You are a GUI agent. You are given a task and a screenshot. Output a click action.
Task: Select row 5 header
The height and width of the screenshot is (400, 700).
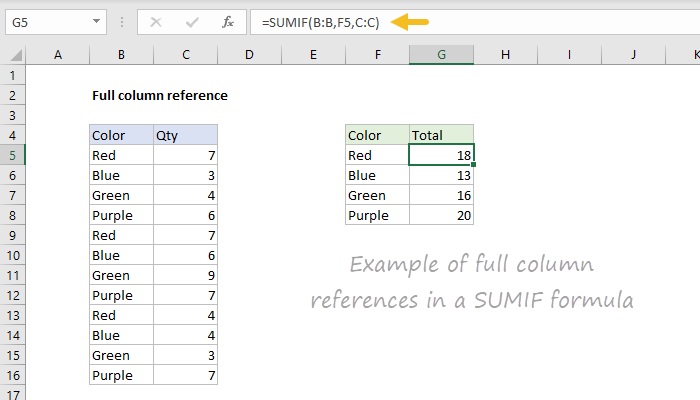[x=13, y=155]
